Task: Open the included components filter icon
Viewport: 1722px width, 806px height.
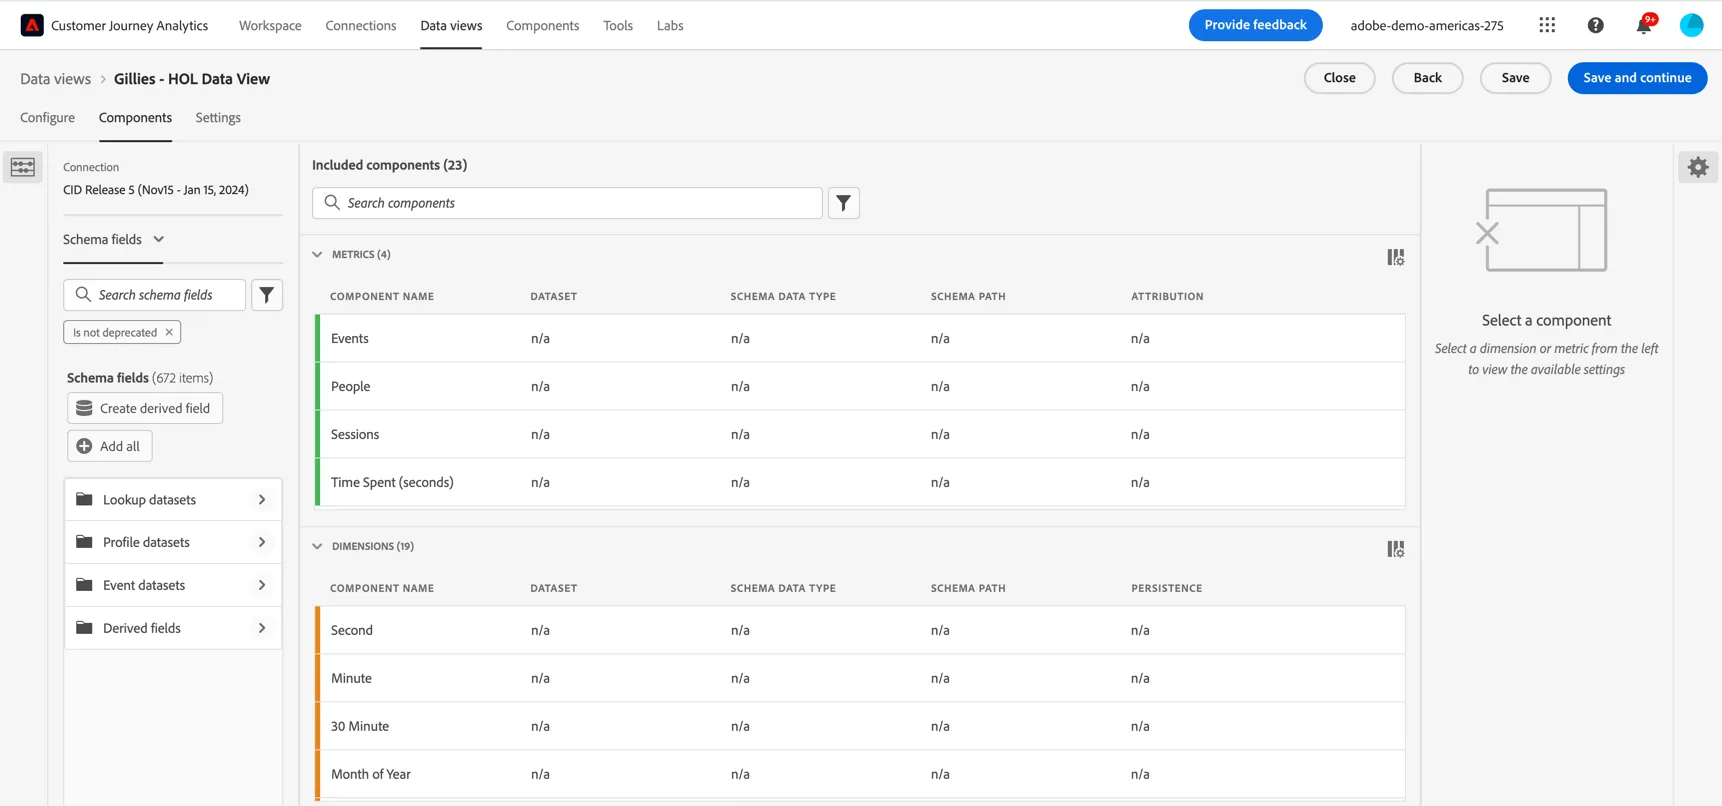Action: [844, 203]
